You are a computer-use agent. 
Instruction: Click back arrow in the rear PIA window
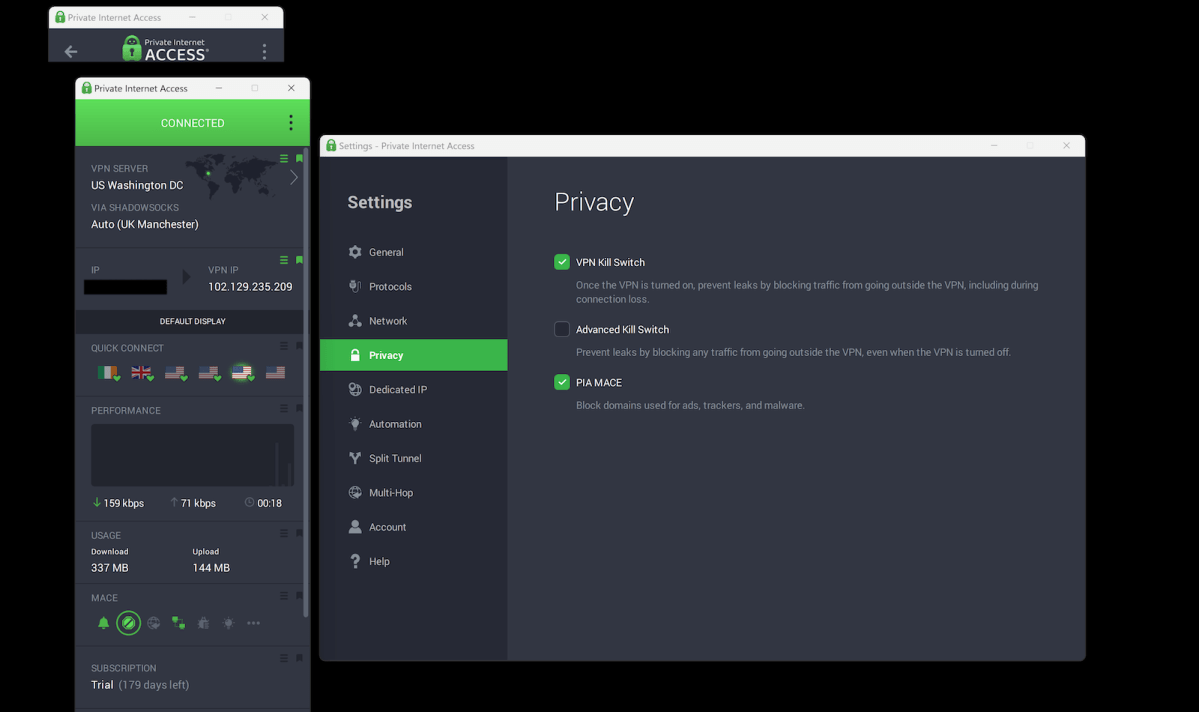coord(71,51)
